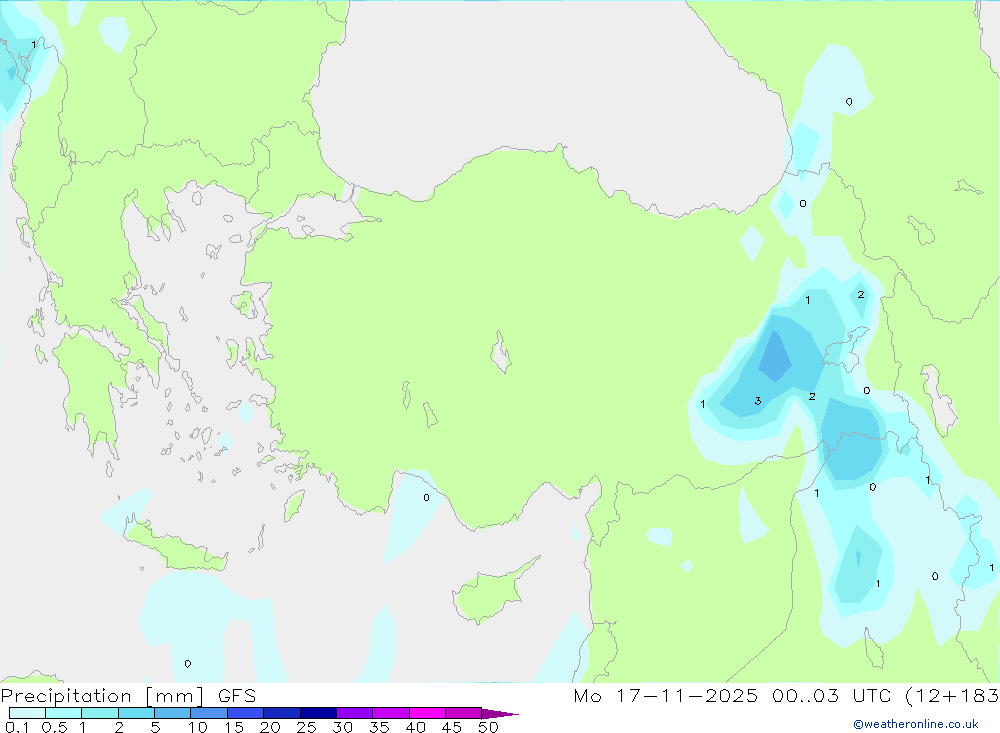Click the 'Precipitation [mm]' title text

tap(103, 695)
